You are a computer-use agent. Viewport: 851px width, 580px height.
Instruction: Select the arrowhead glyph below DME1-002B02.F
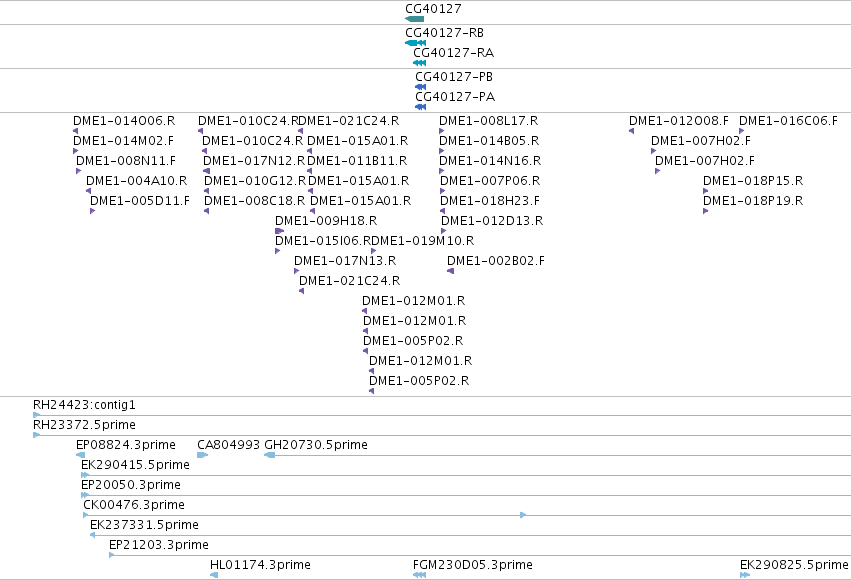point(450,271)
